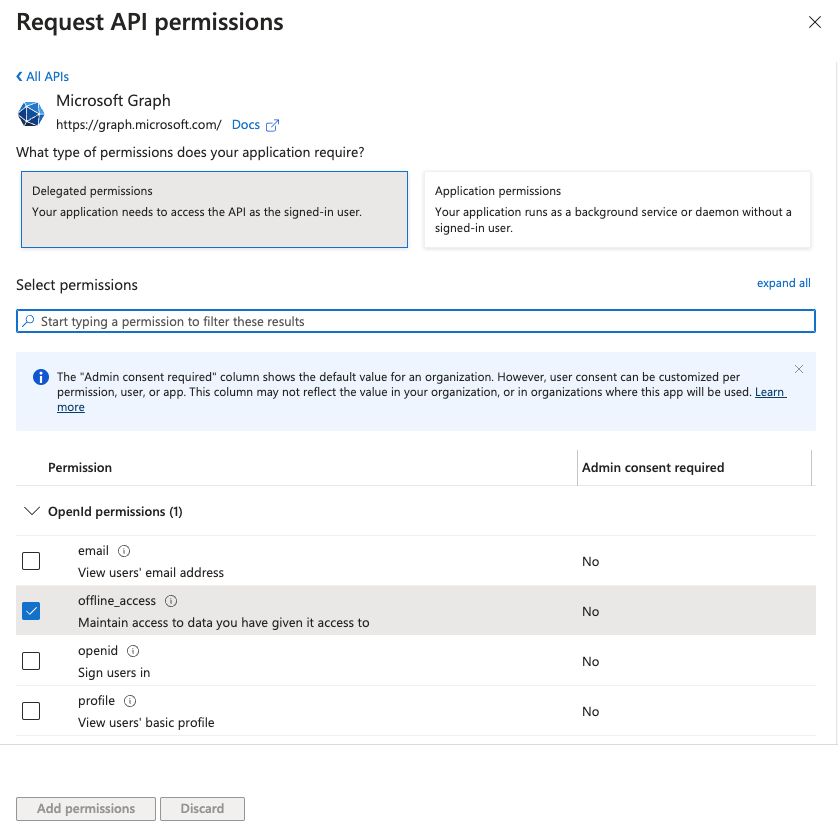Uncheck the offline_access permission

click(x=31, y=611)
